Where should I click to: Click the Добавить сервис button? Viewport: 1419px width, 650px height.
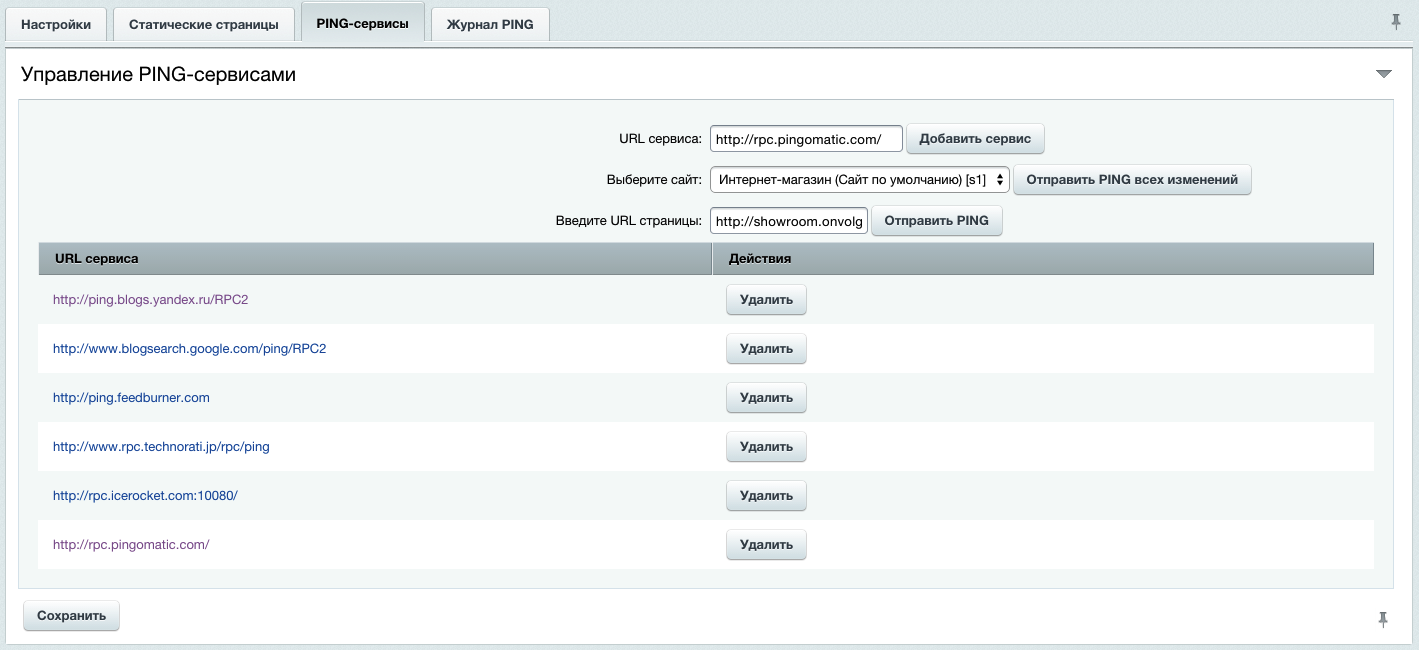pyautogui.click(x=975, y=139)
